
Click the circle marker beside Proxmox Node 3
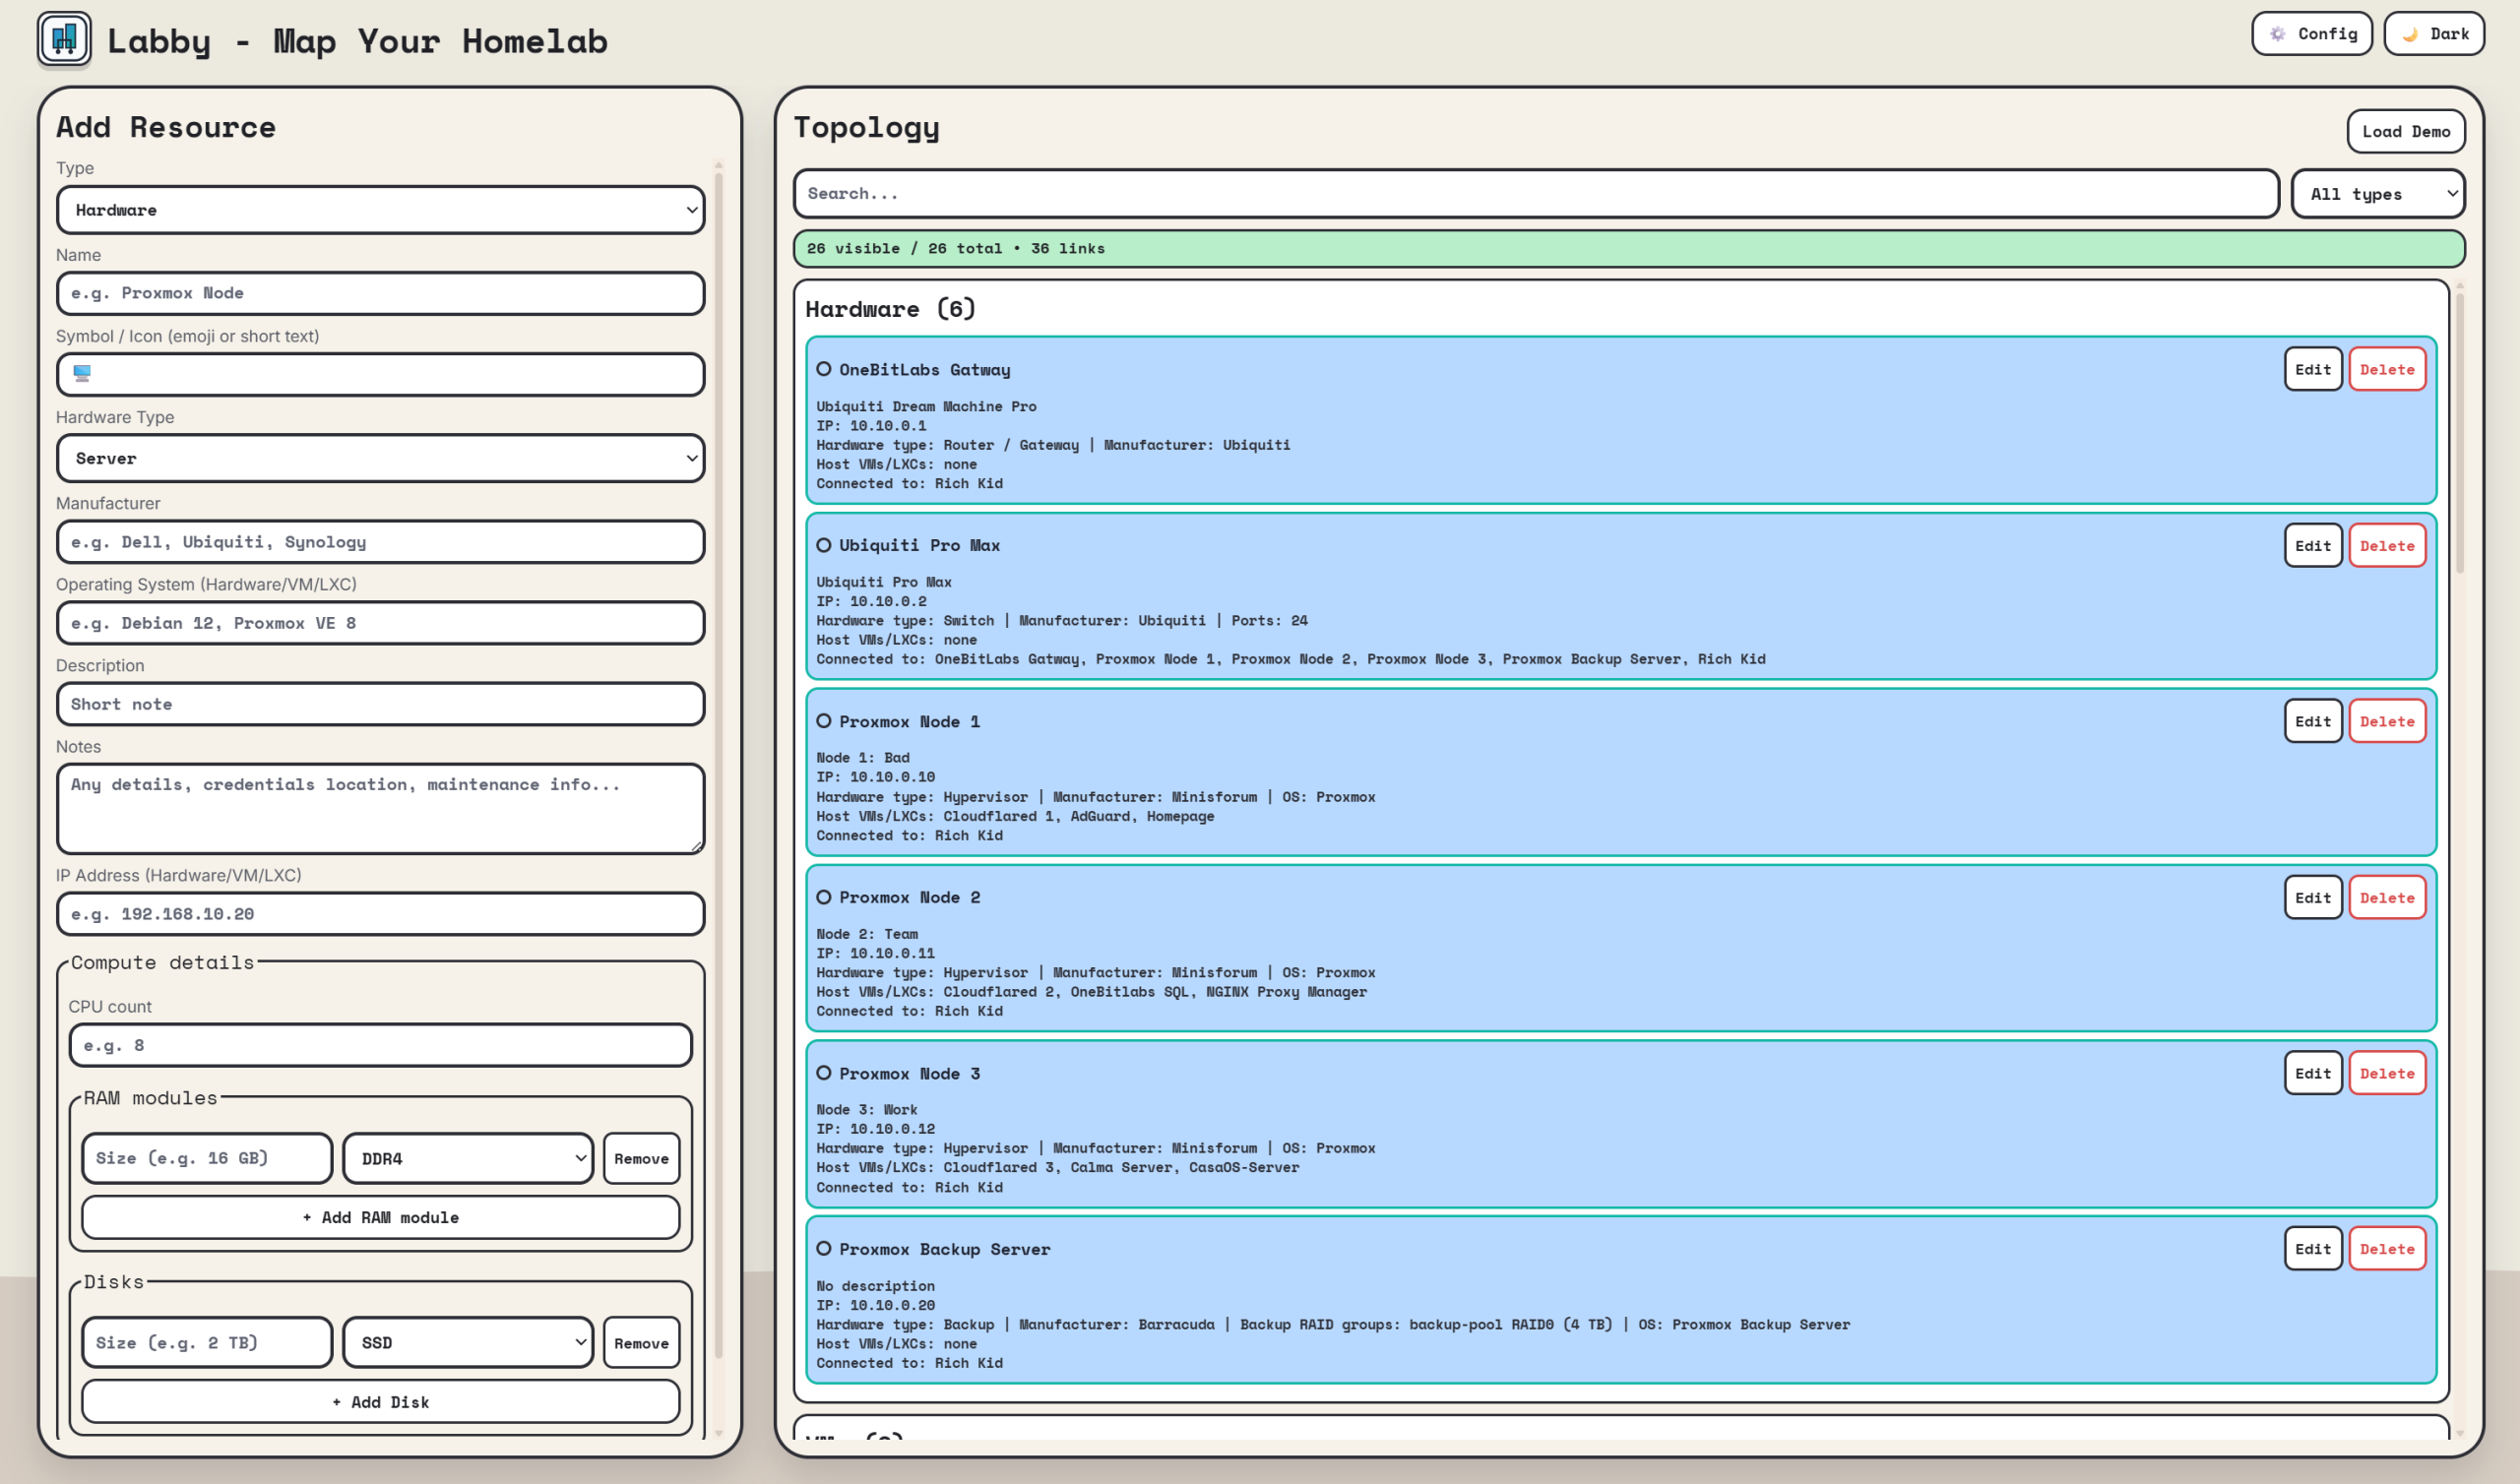(823, 1073)
